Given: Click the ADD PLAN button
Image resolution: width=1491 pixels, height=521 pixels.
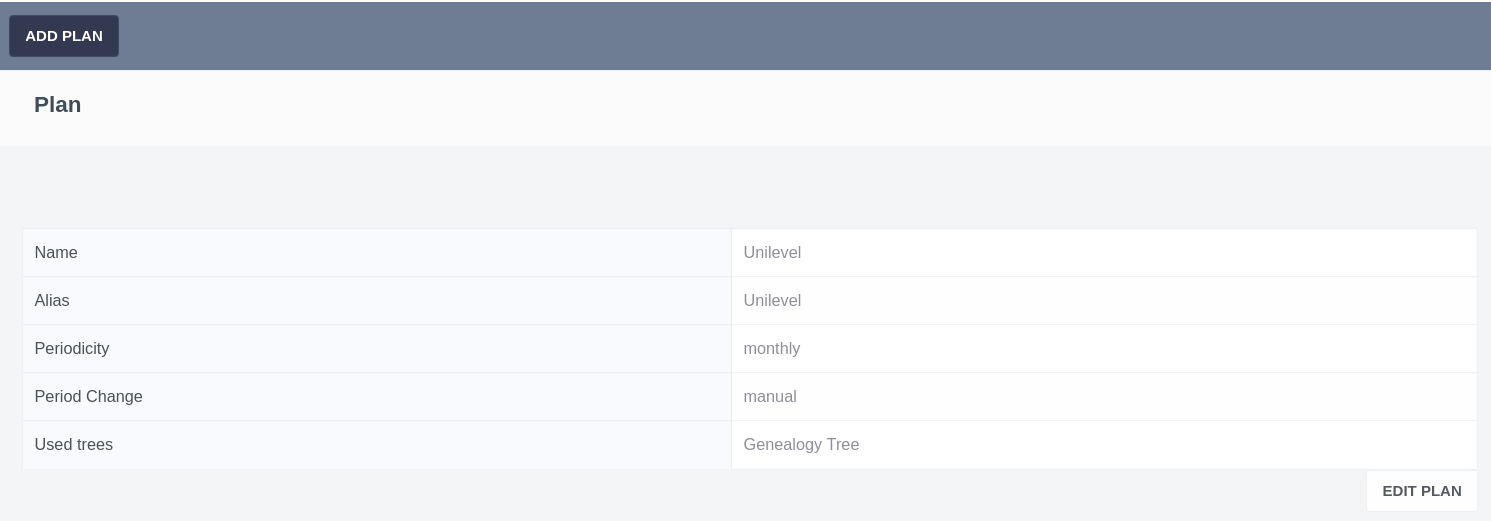Looking at the screenshot, I should (64, 36).
